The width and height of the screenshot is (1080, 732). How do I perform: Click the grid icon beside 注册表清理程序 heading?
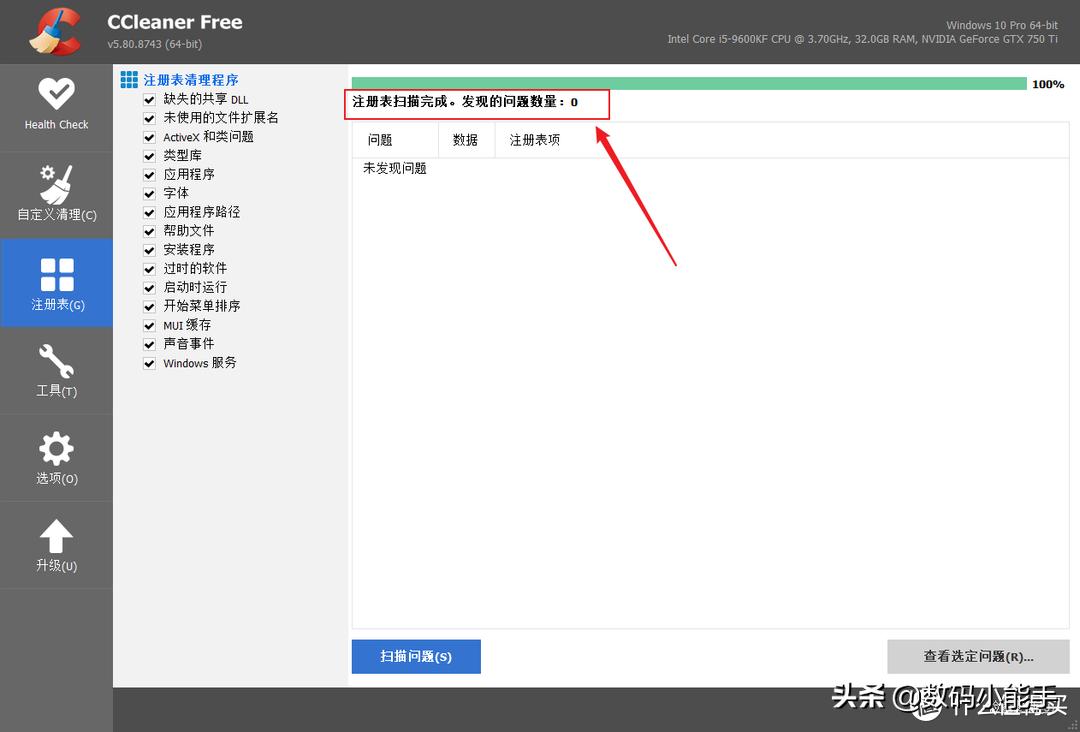point(129,79)
